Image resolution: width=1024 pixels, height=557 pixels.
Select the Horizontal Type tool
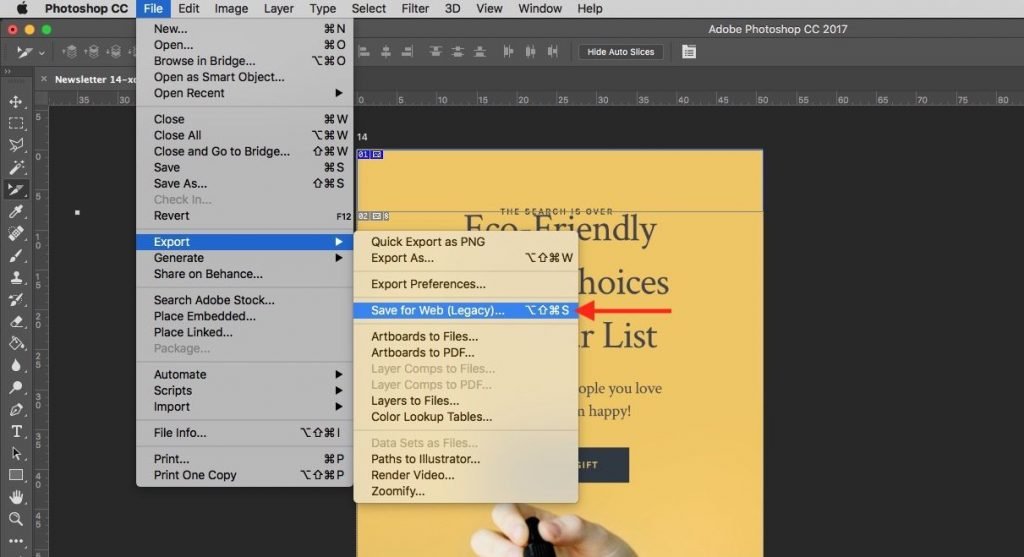16,431
